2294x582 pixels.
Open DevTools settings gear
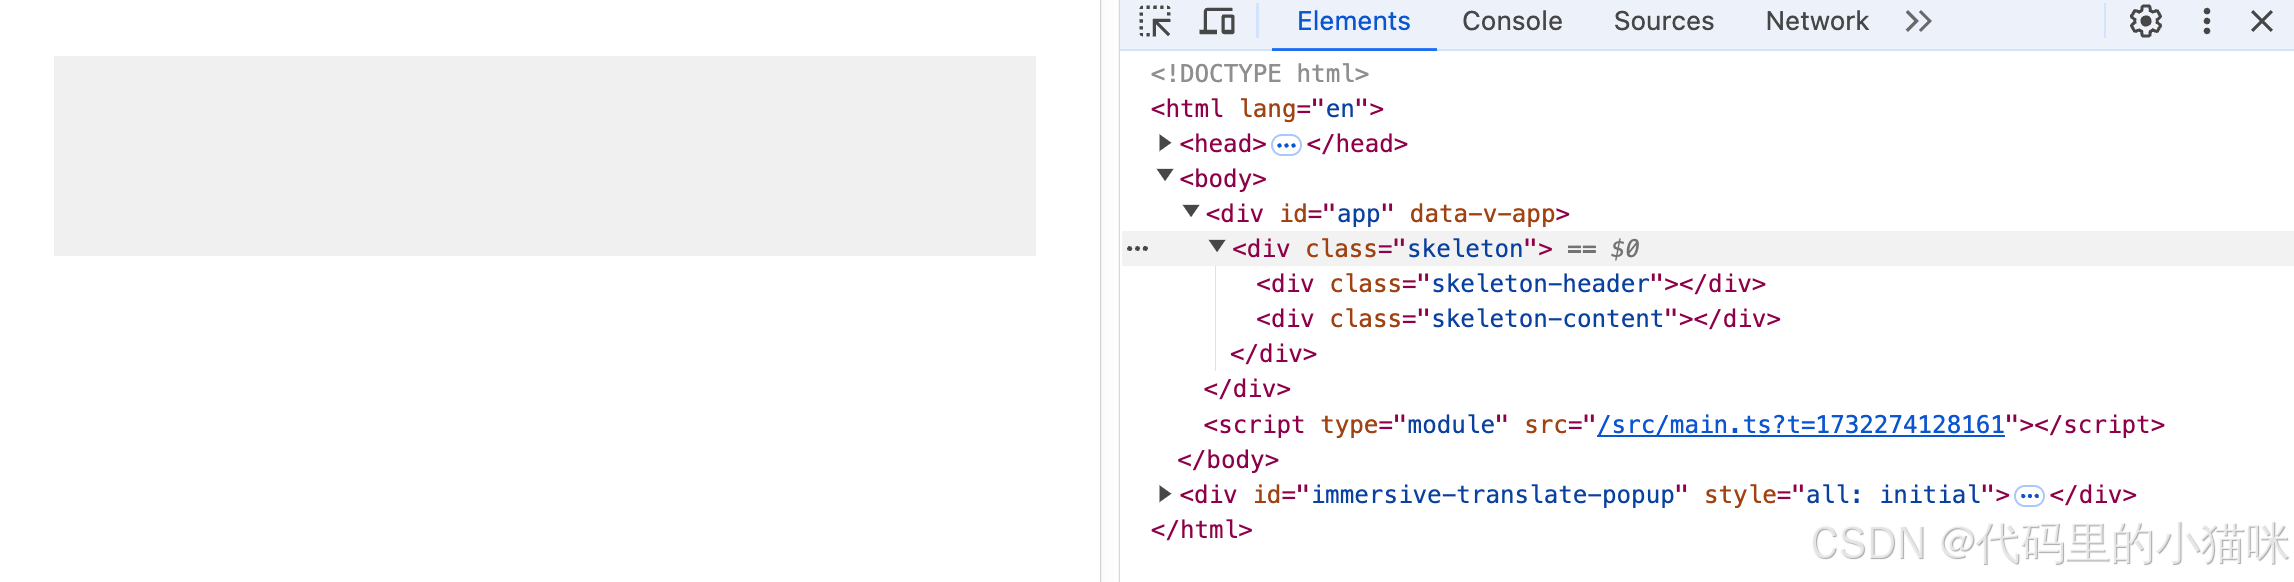pyautogui.click(x=2145, y=22)
